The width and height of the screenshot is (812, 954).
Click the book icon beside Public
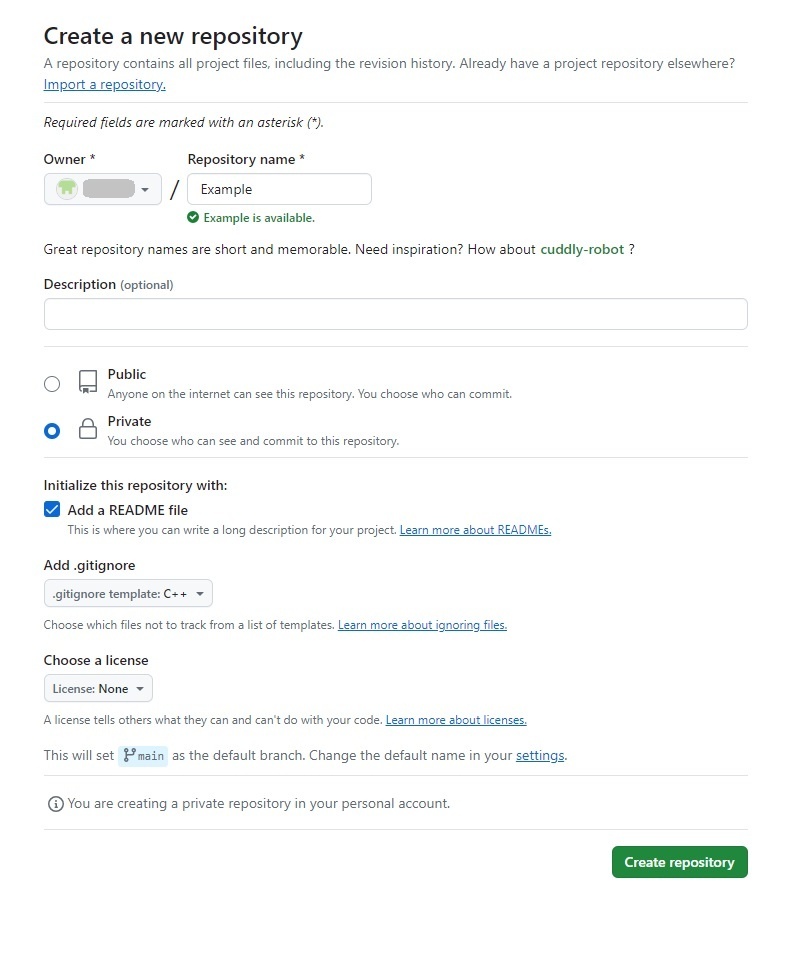pyautogui.click(x=87, y=382)
